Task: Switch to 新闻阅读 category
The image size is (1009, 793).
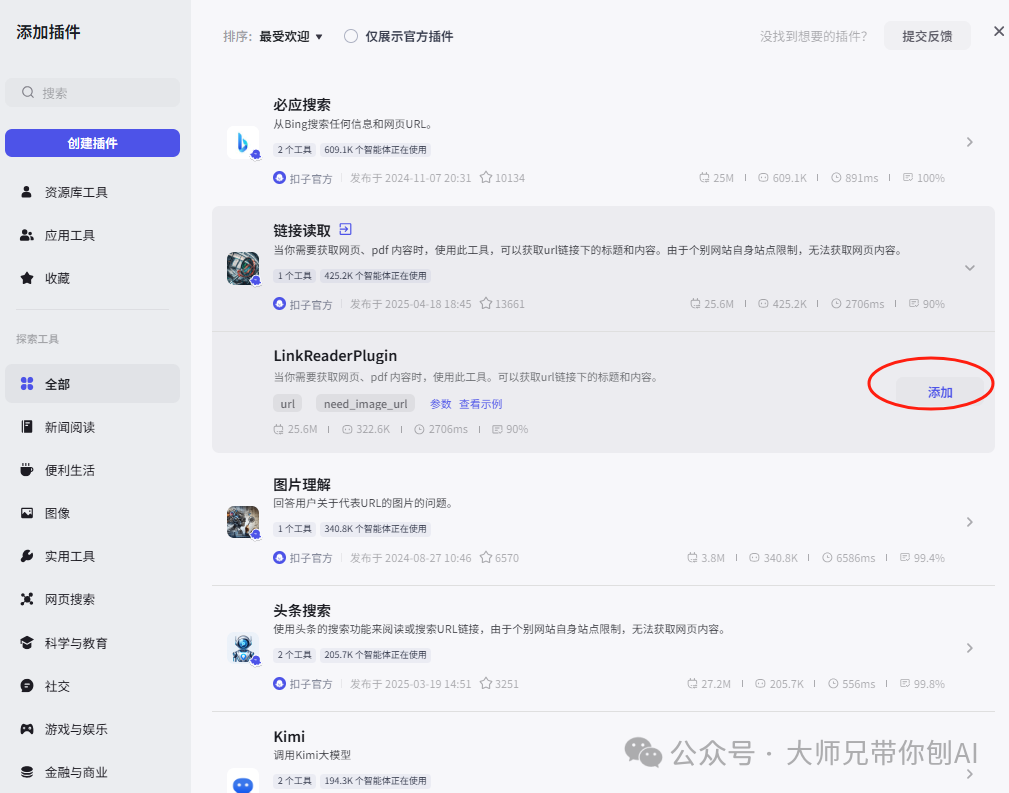Action: [x=92, y=427]
